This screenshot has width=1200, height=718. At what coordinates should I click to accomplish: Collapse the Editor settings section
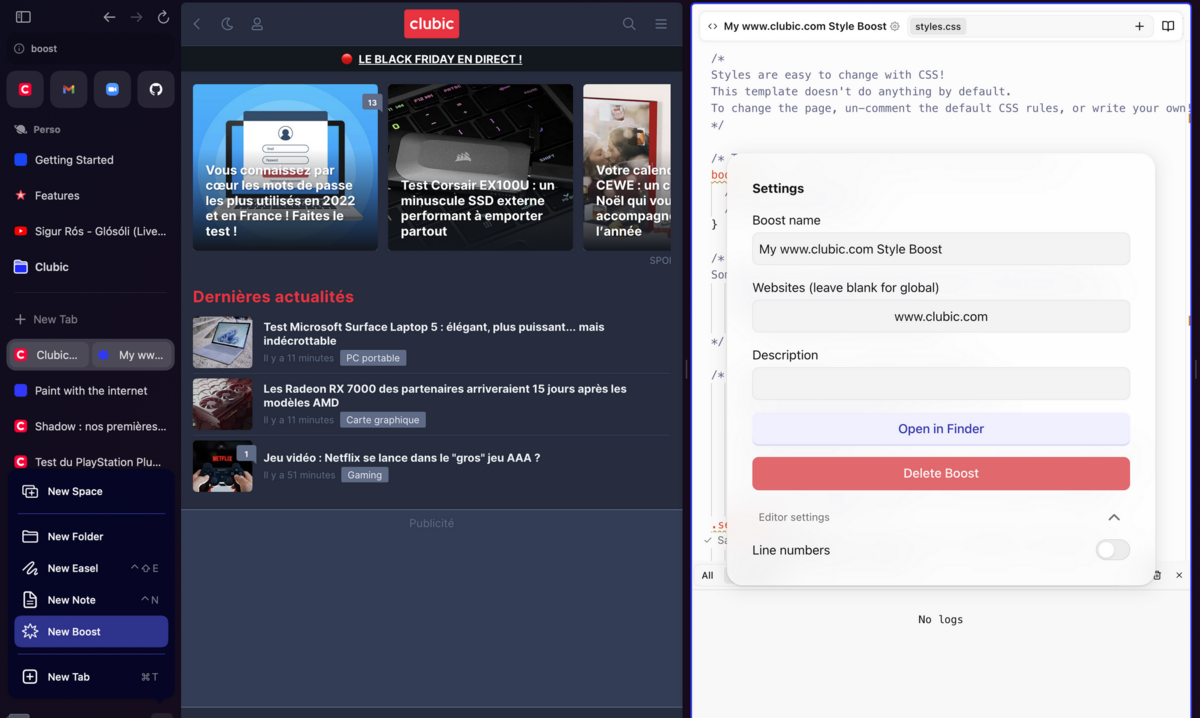pyautogui.click(x=1114, y=517)
